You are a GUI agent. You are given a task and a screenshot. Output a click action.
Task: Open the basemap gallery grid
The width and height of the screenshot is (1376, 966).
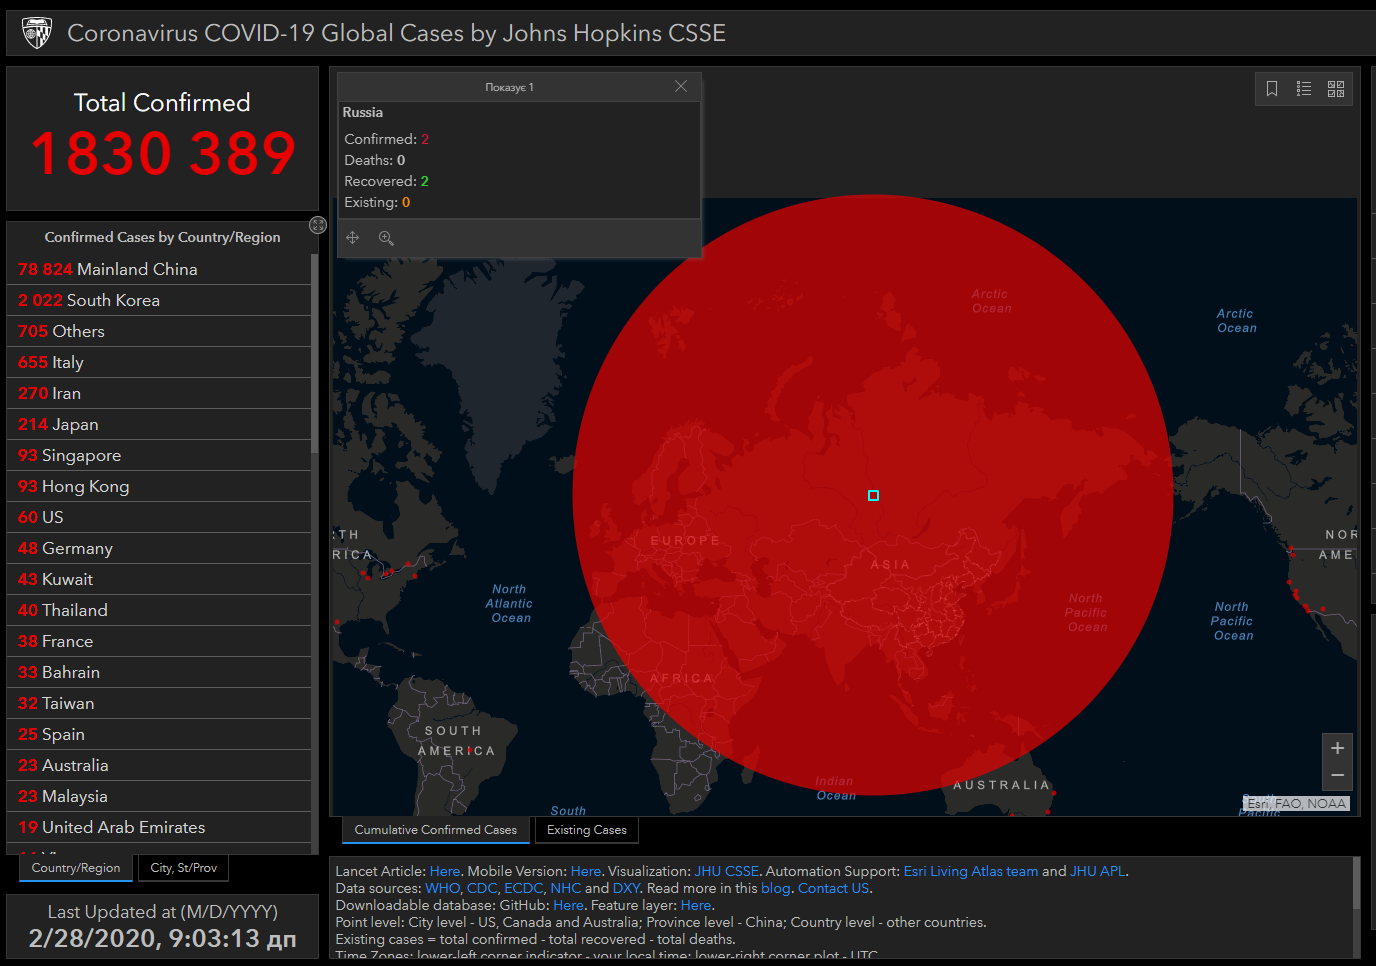tap(1336, 89)
